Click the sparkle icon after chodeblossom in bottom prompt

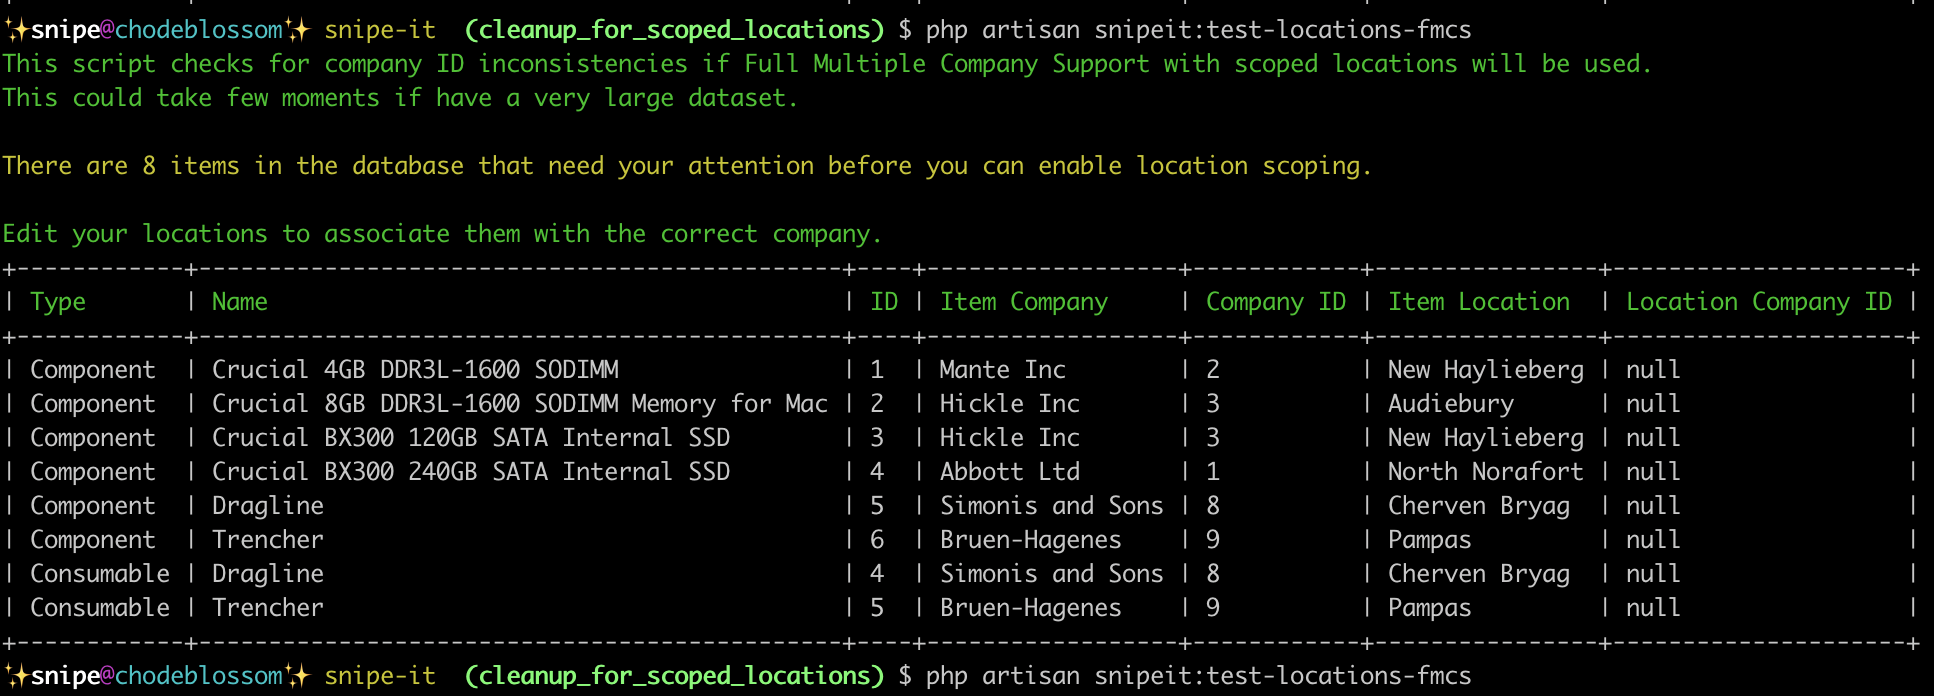point(298,676)
